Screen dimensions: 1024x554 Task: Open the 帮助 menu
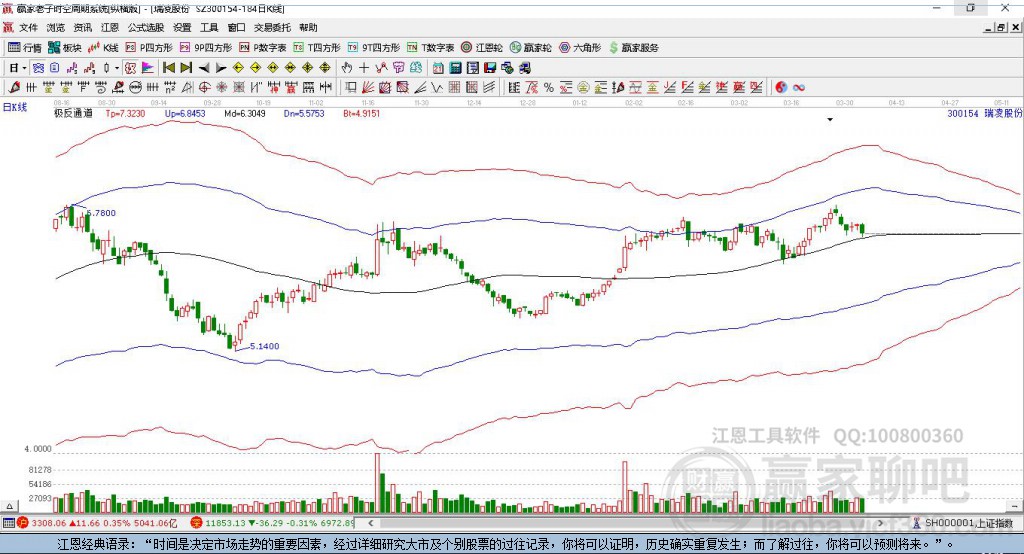(308, 27)
